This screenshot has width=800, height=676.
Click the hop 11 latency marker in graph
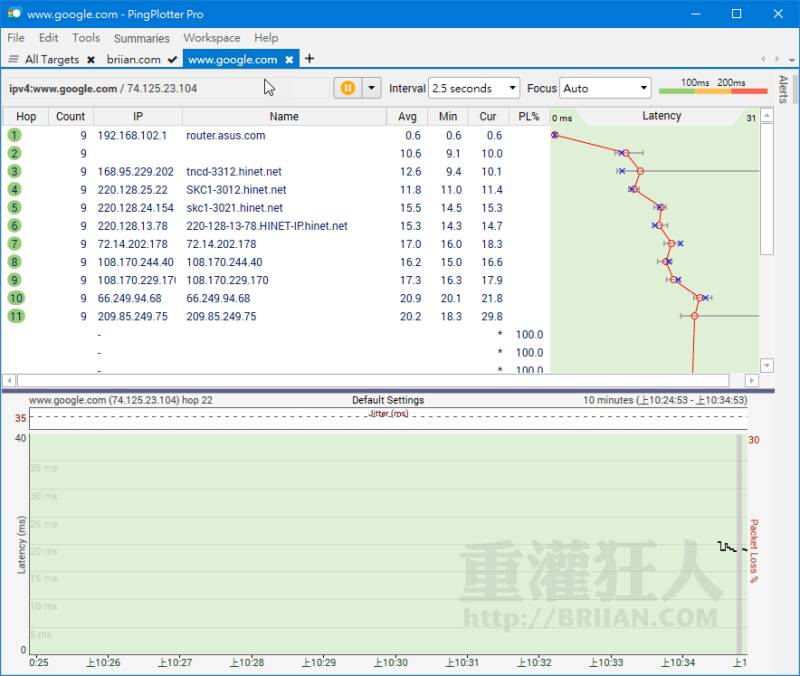coord(694,316)
